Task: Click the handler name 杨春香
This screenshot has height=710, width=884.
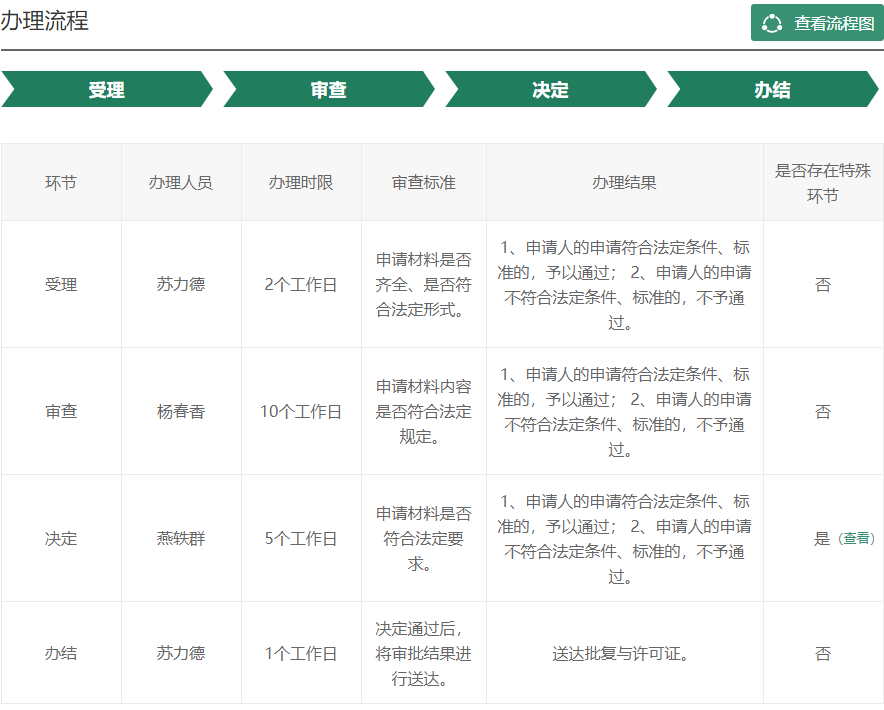Action: (x=181, y=411)
